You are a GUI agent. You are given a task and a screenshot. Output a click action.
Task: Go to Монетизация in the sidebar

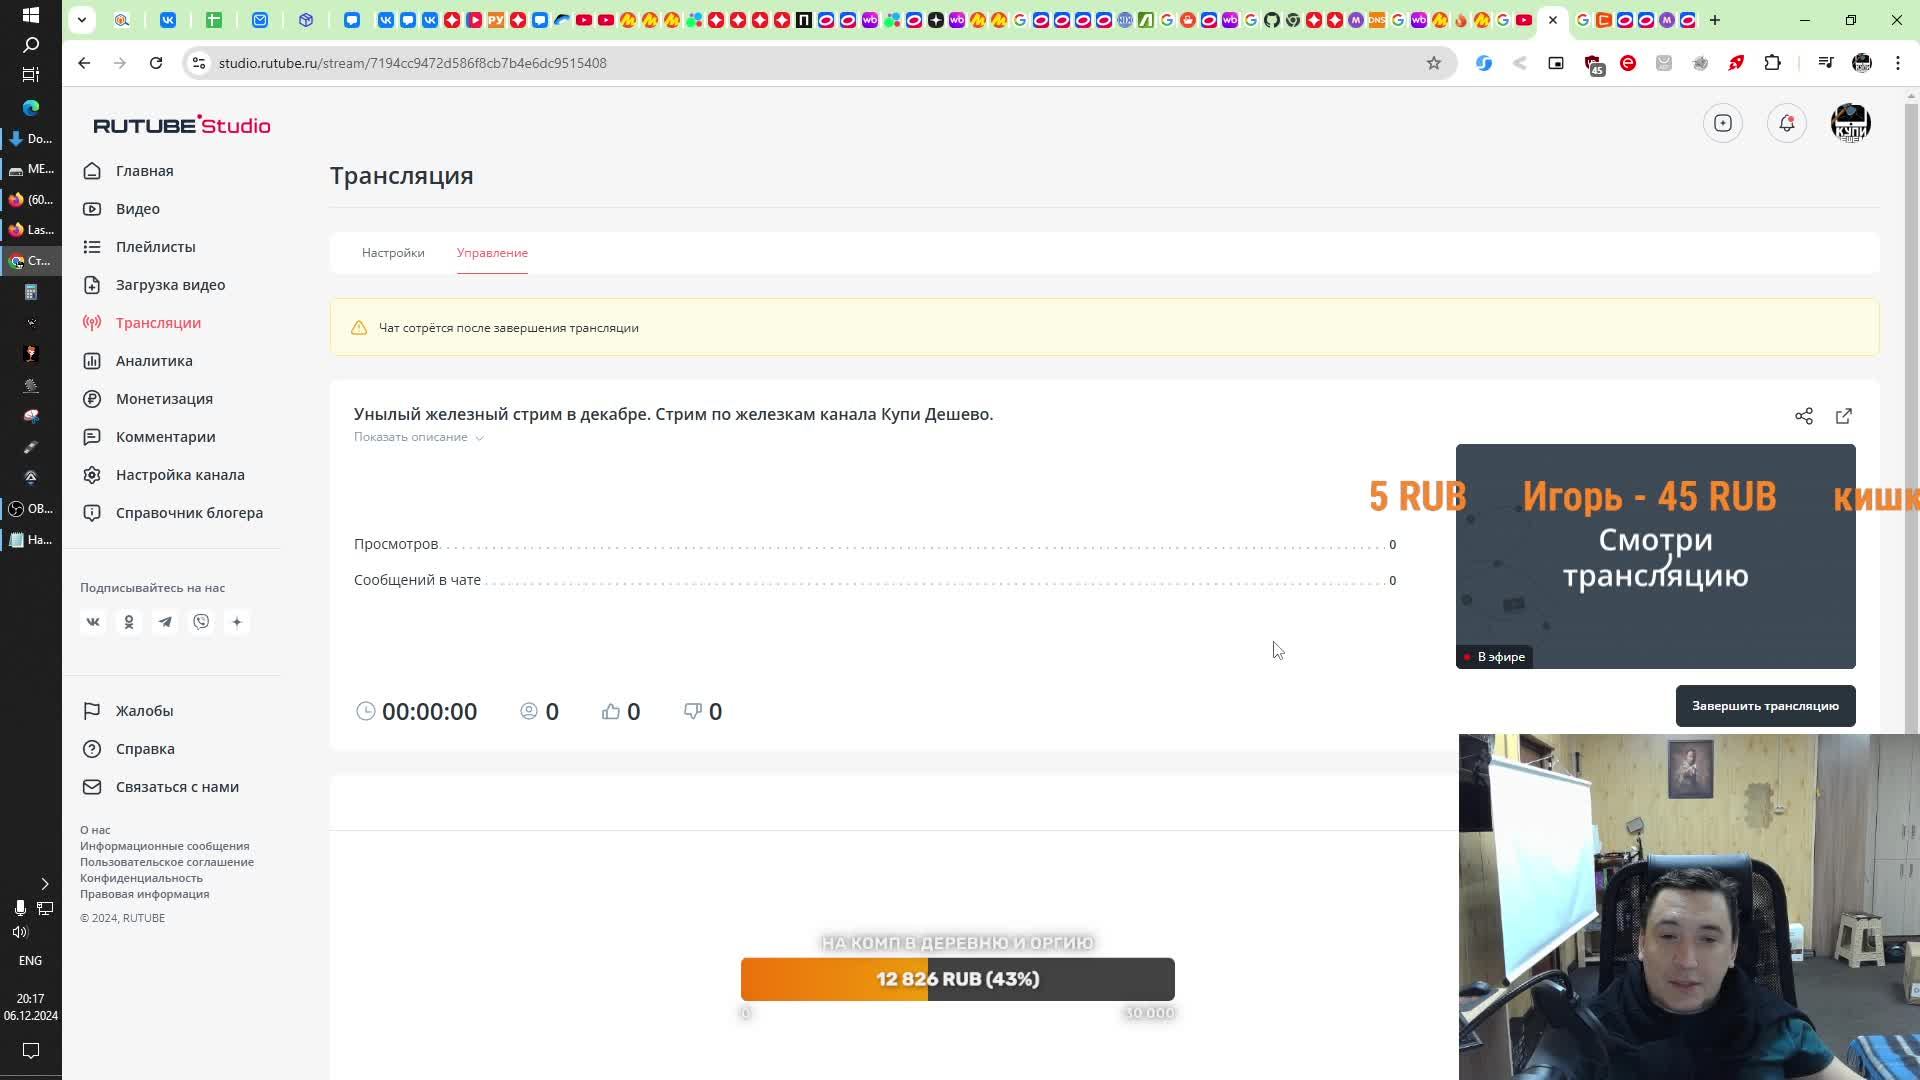(164, 399)
